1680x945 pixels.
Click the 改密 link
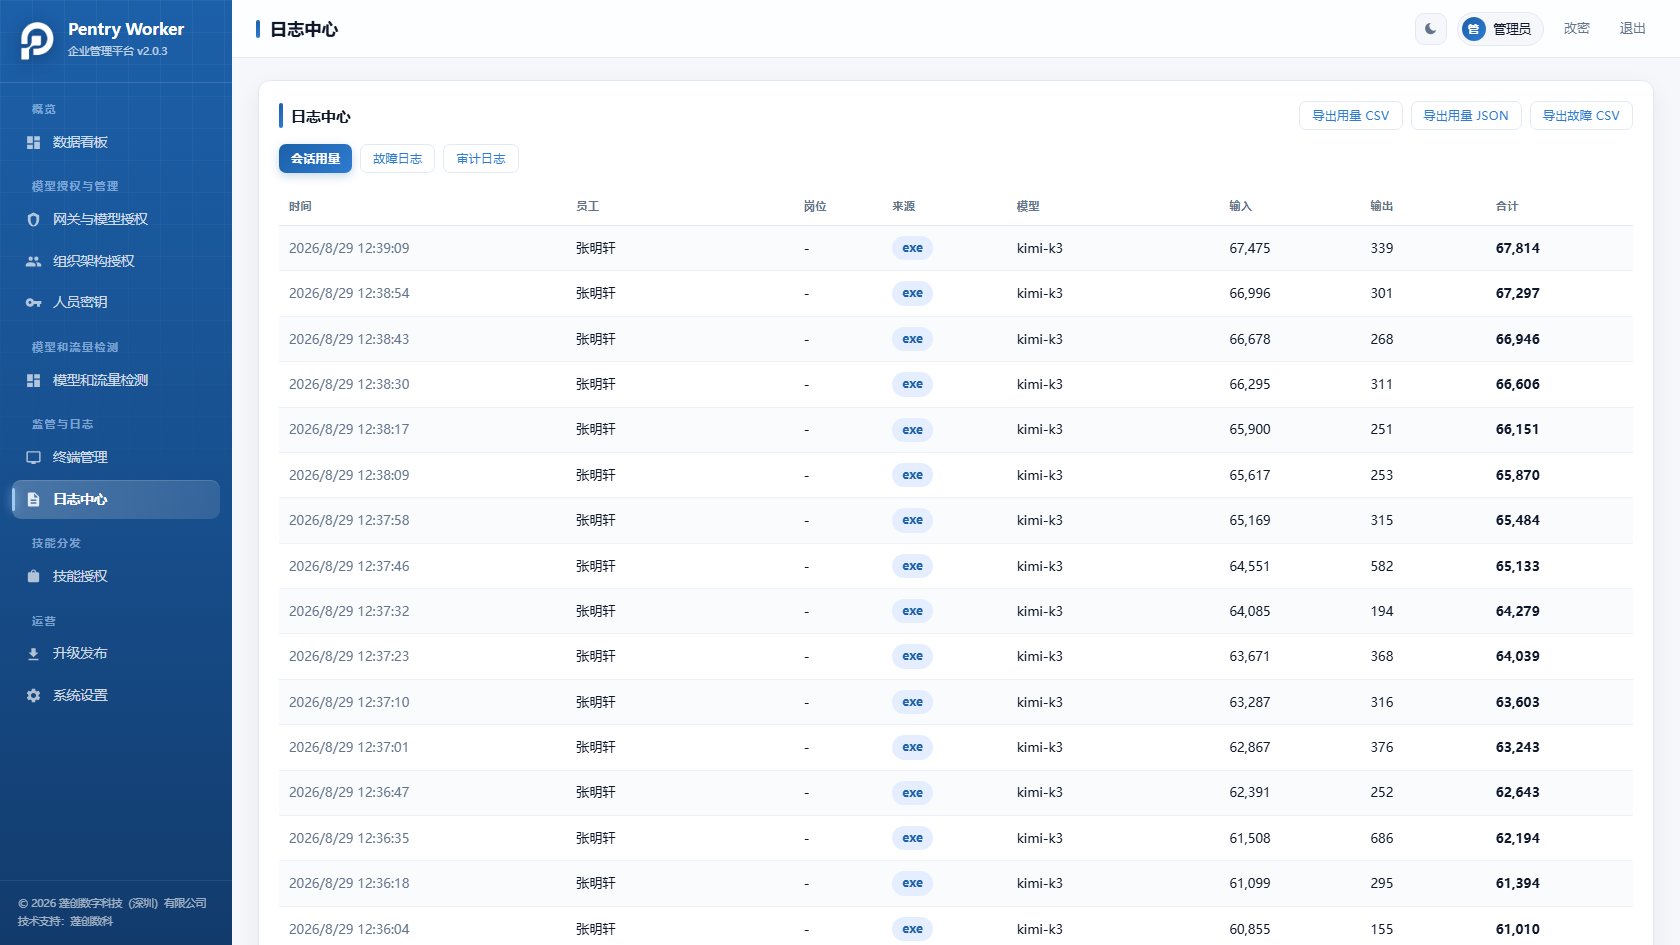click(x=1577, y=29)
